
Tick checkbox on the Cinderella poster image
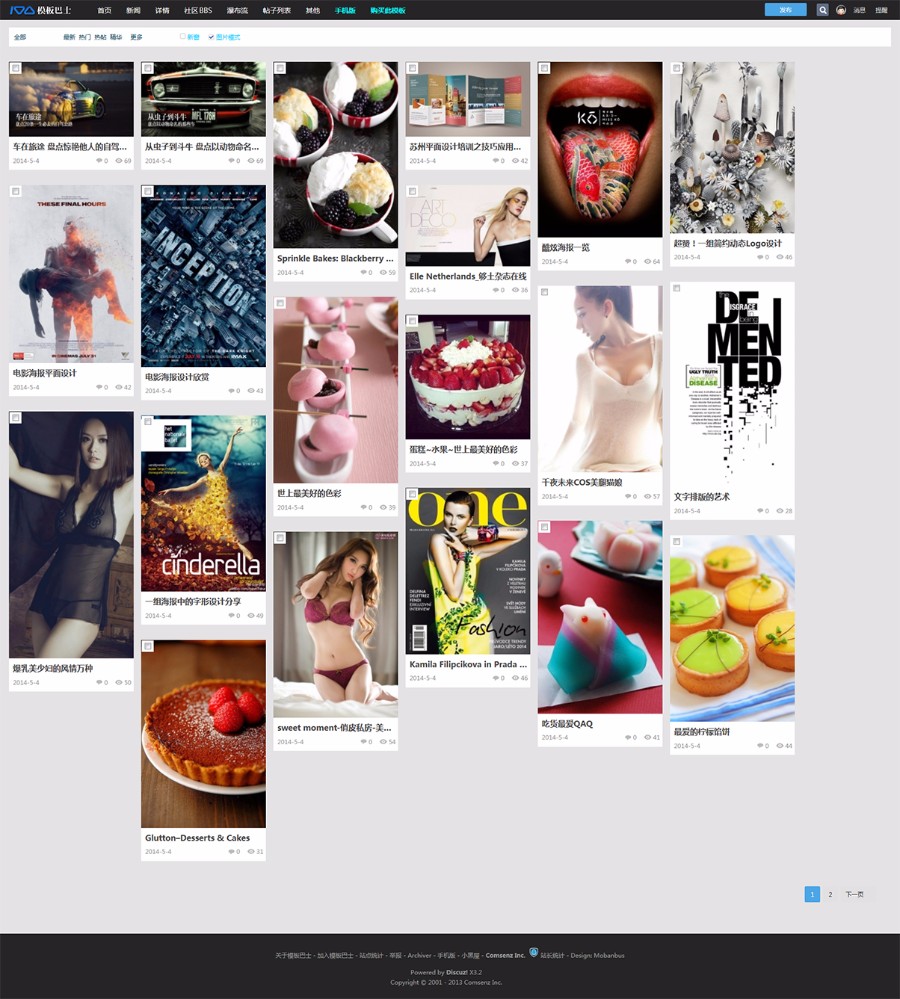pyautogui.click(x=148, y=421)
